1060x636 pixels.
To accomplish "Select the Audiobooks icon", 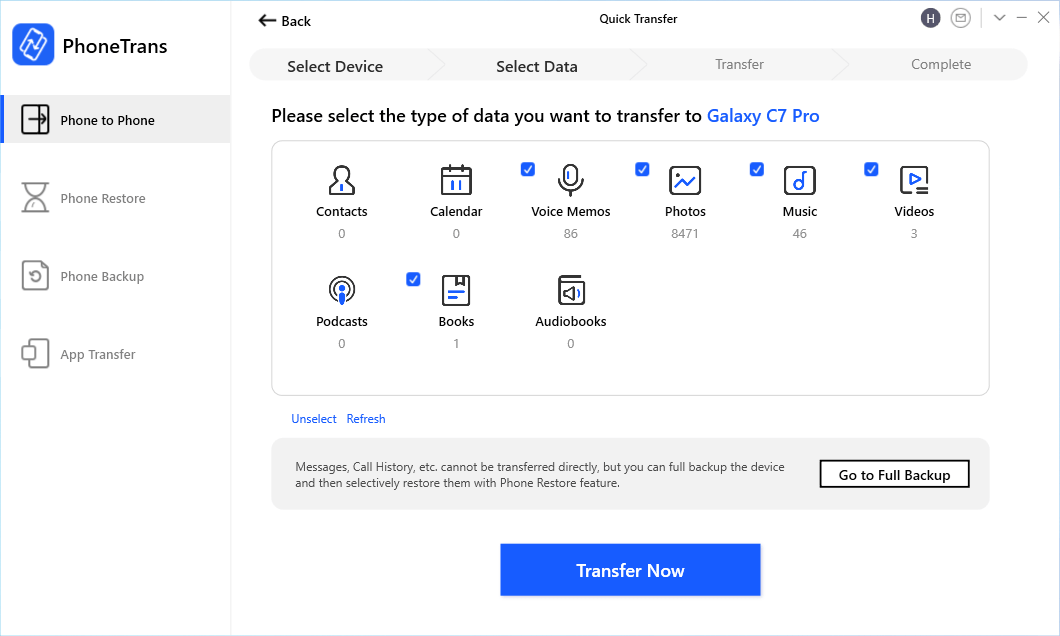I will click(x=571, y=291).
